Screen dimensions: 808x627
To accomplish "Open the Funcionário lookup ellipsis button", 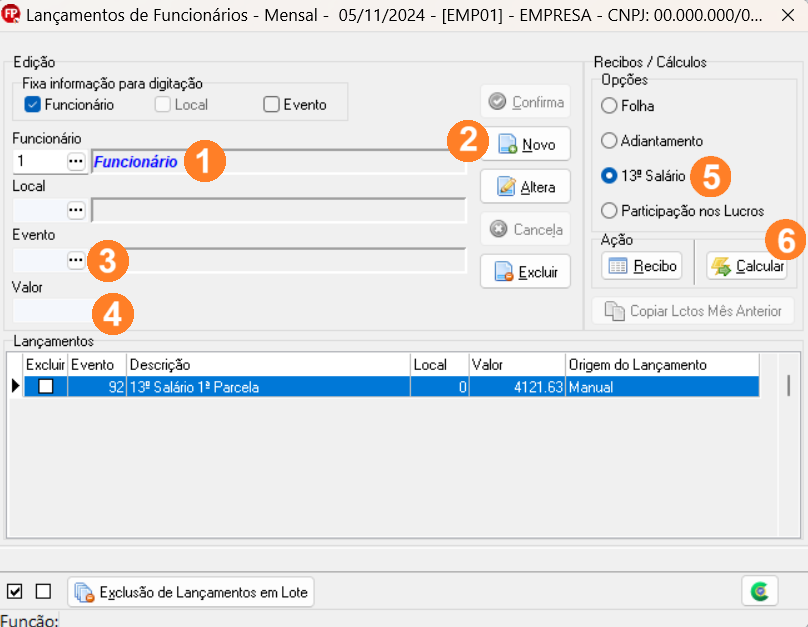I will coord(76,162).
